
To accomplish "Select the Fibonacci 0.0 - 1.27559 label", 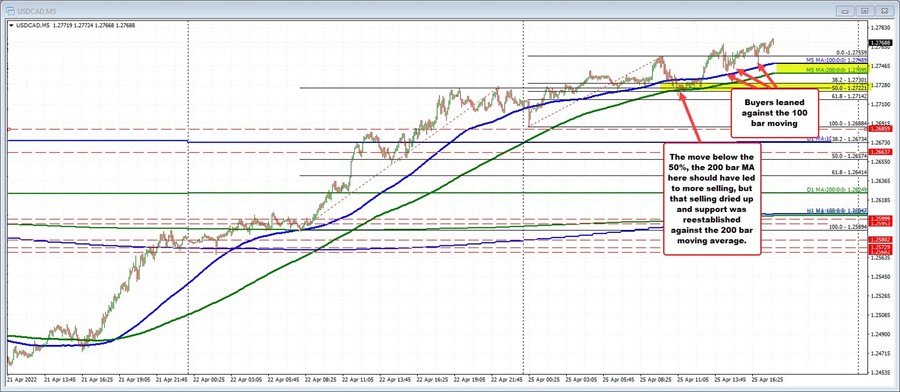I will point(852,52).
